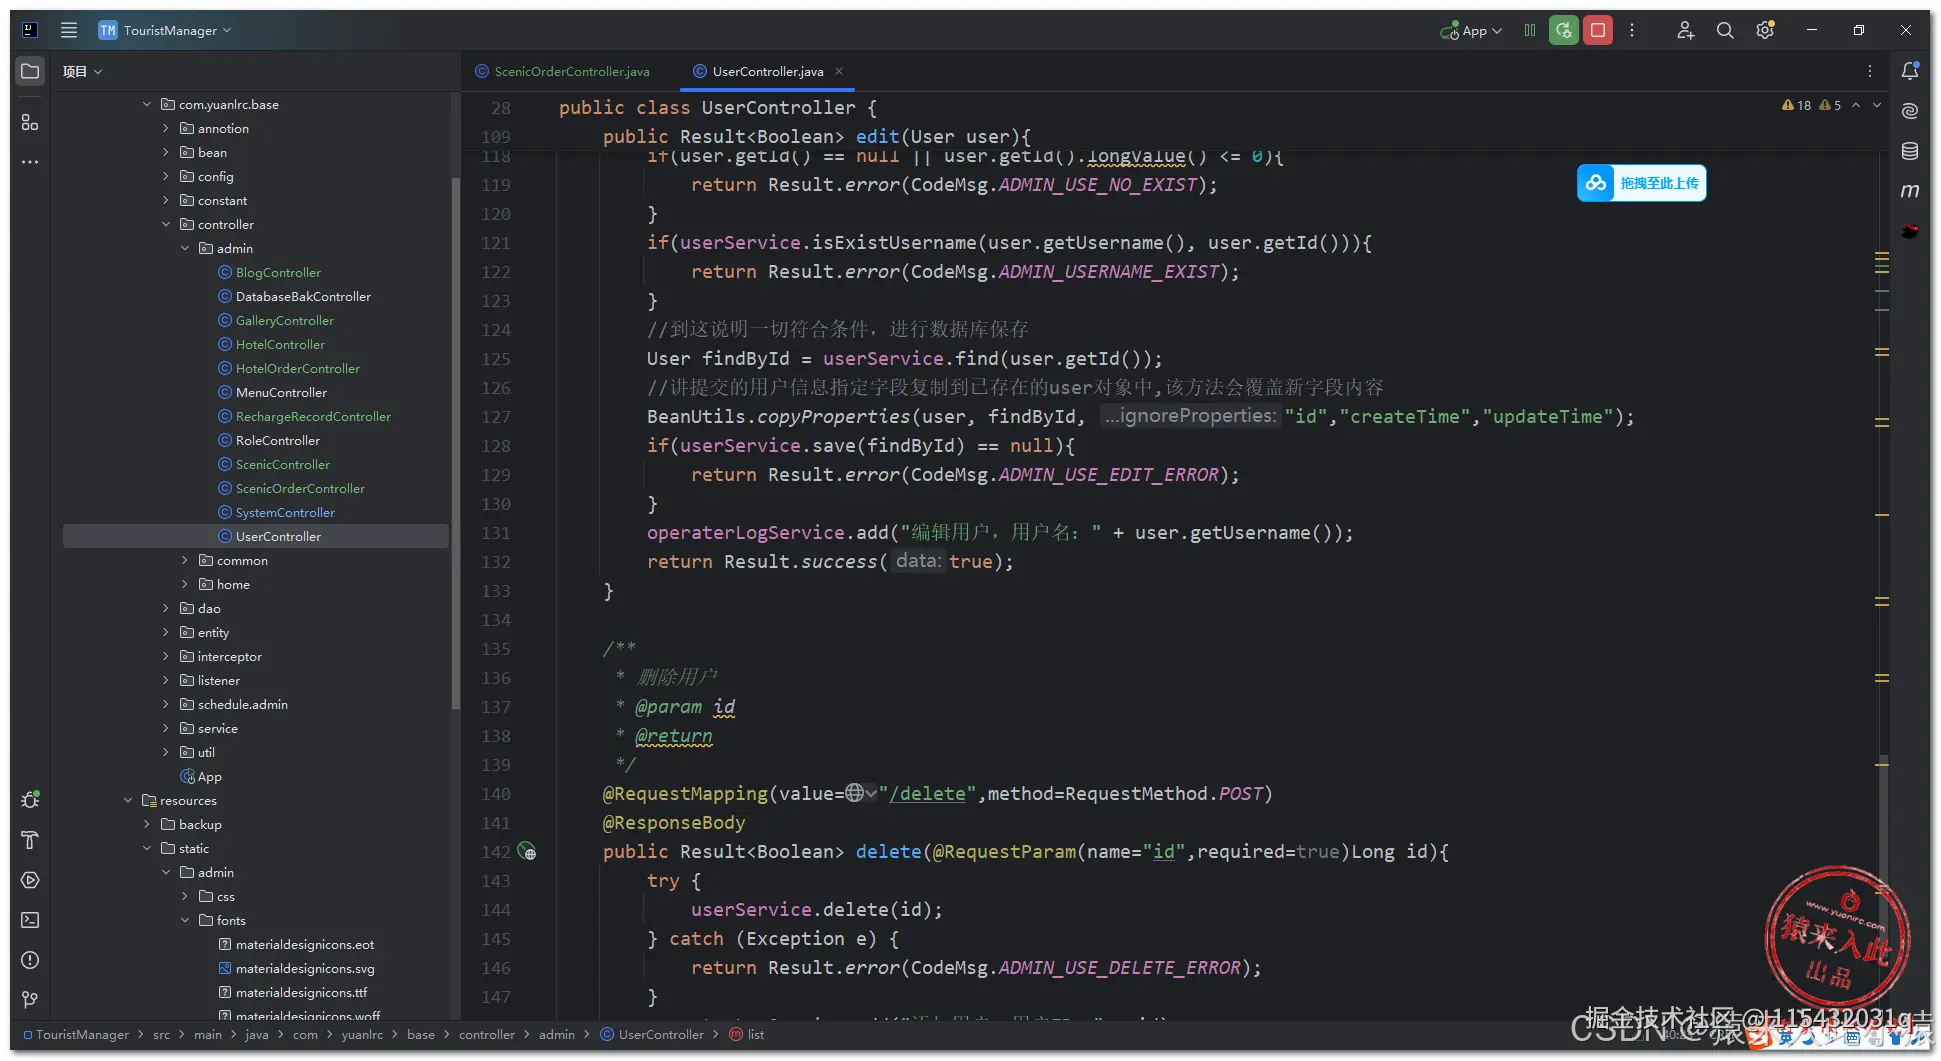Select the UserController.java tab

coord(768,71)
